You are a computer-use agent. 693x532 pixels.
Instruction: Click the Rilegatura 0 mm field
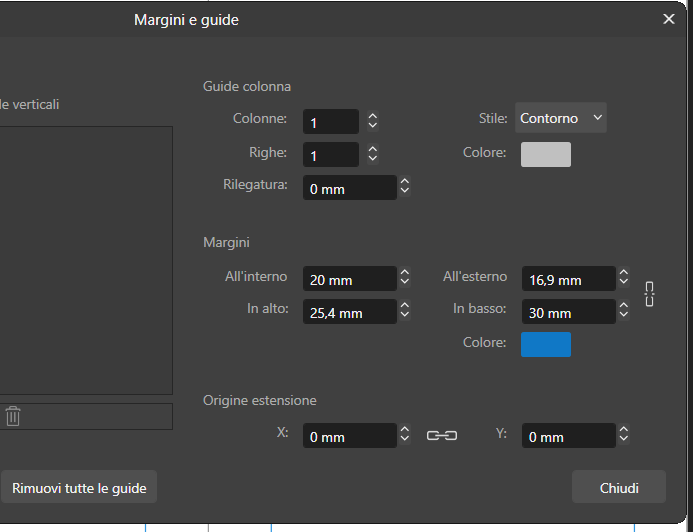[350, 188]
